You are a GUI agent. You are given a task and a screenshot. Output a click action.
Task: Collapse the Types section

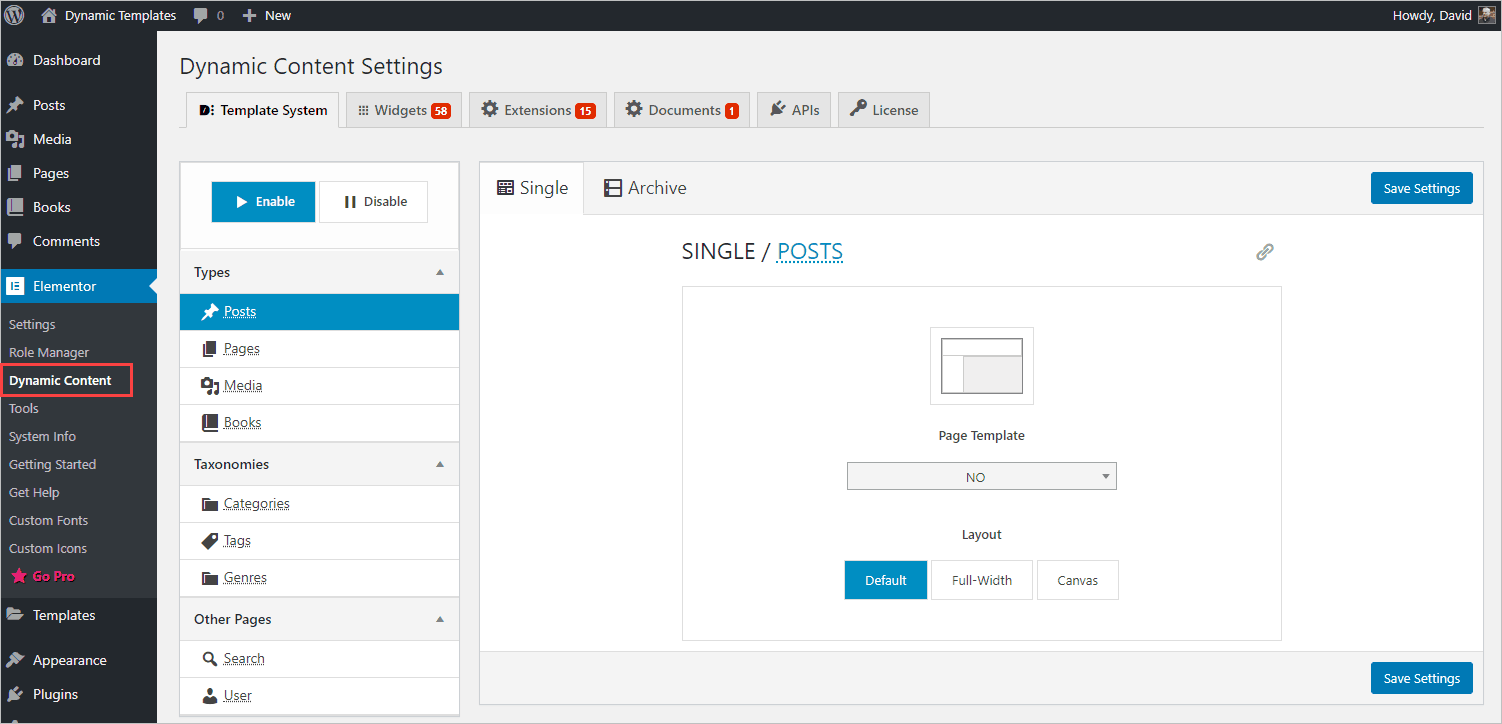click(x=440, y=272)
